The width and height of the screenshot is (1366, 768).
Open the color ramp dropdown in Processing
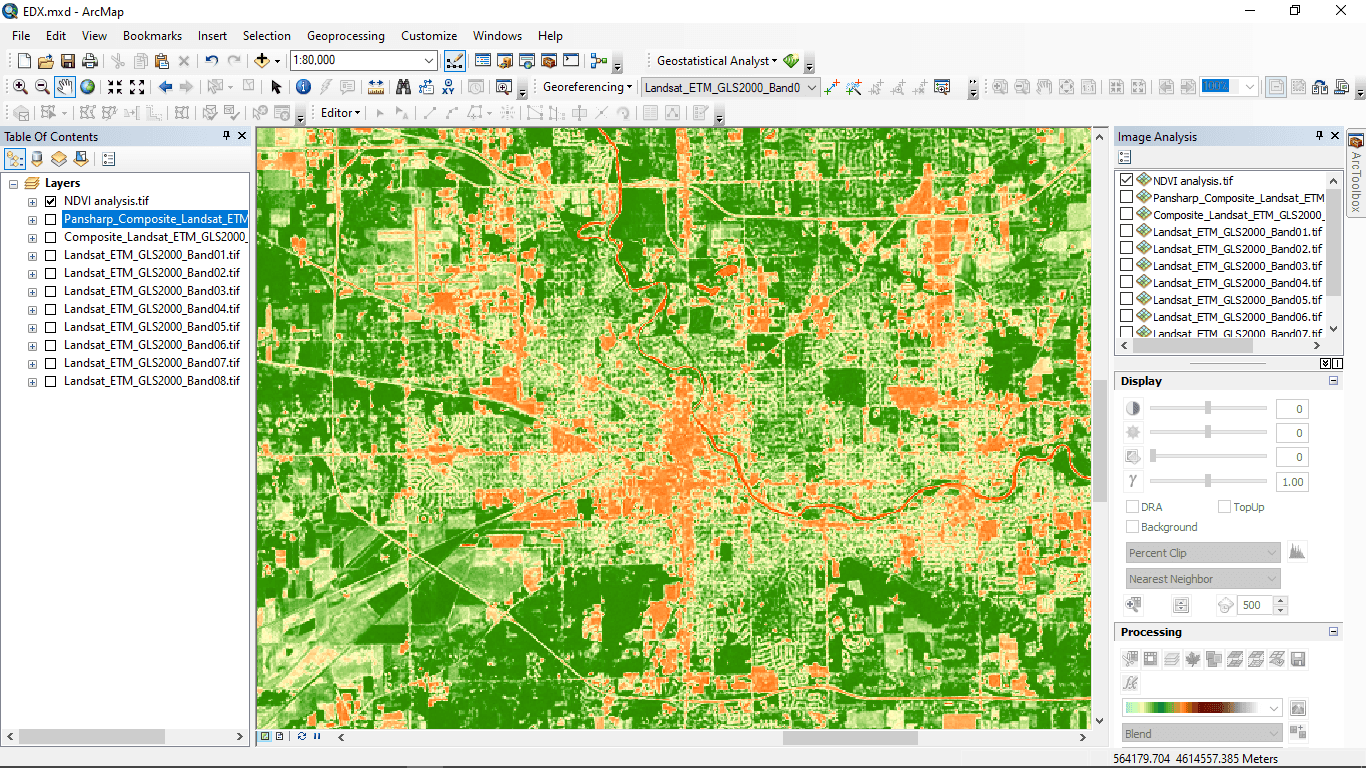[1273, 708]
